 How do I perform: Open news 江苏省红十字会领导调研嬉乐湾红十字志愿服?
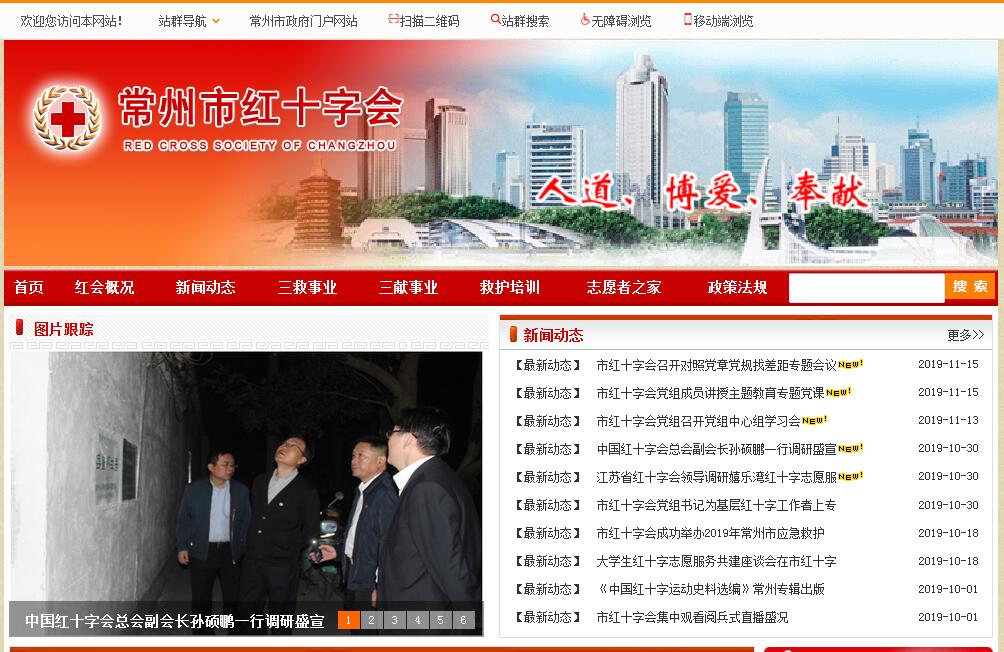point(717,477)
